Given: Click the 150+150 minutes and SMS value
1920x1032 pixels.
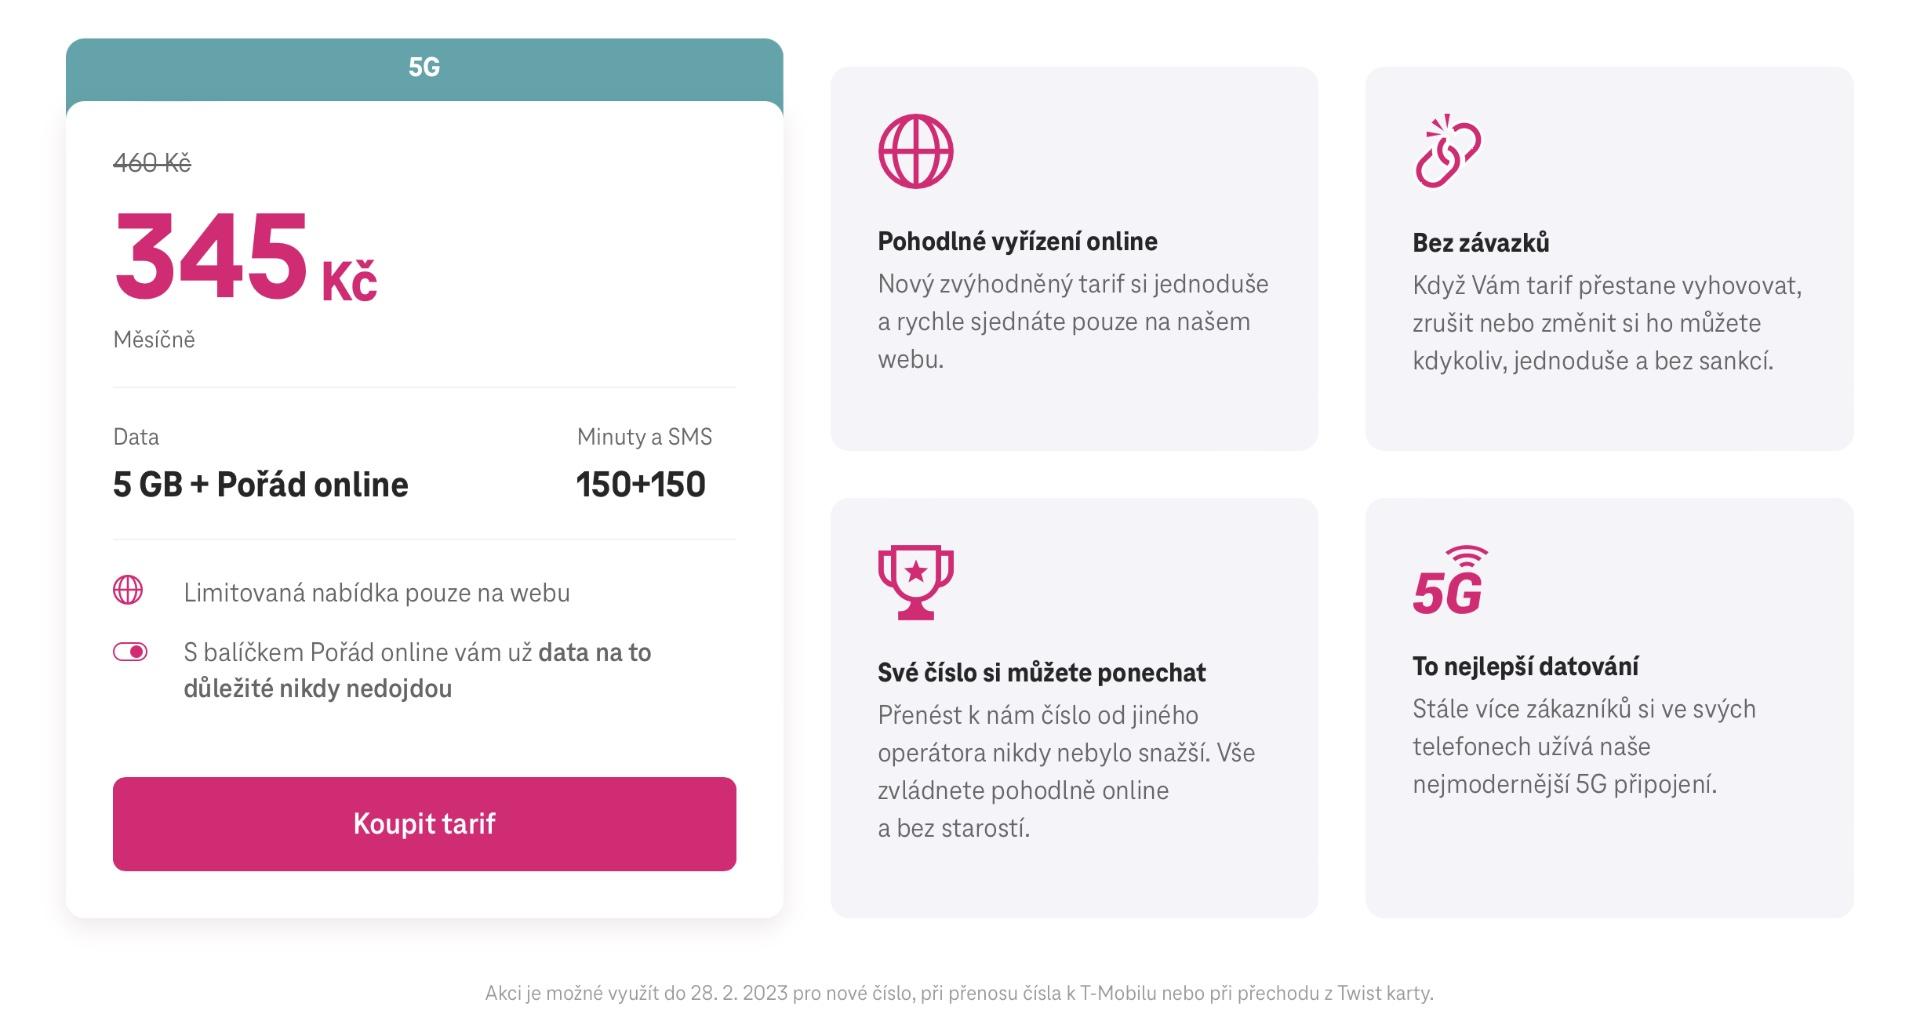Looking at the screenshot, I should pyautogui.click(x=641, y=484).
